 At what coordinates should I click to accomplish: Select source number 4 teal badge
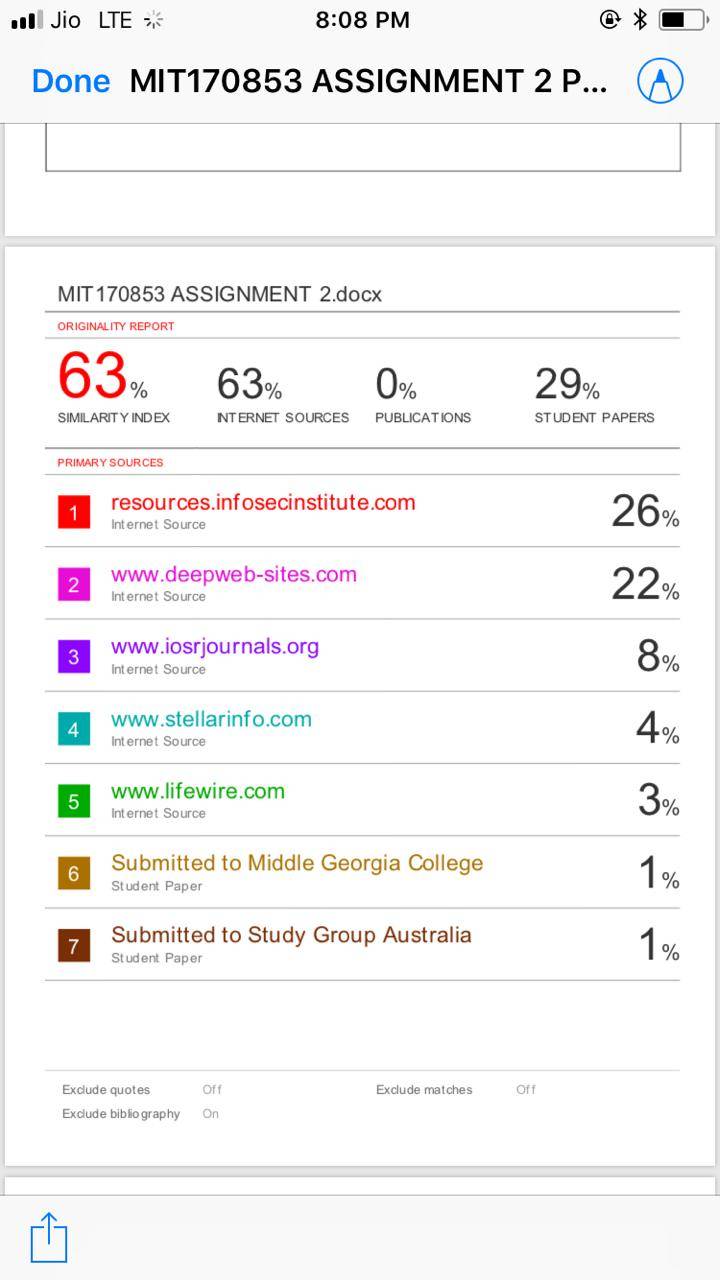click(74, 729)
